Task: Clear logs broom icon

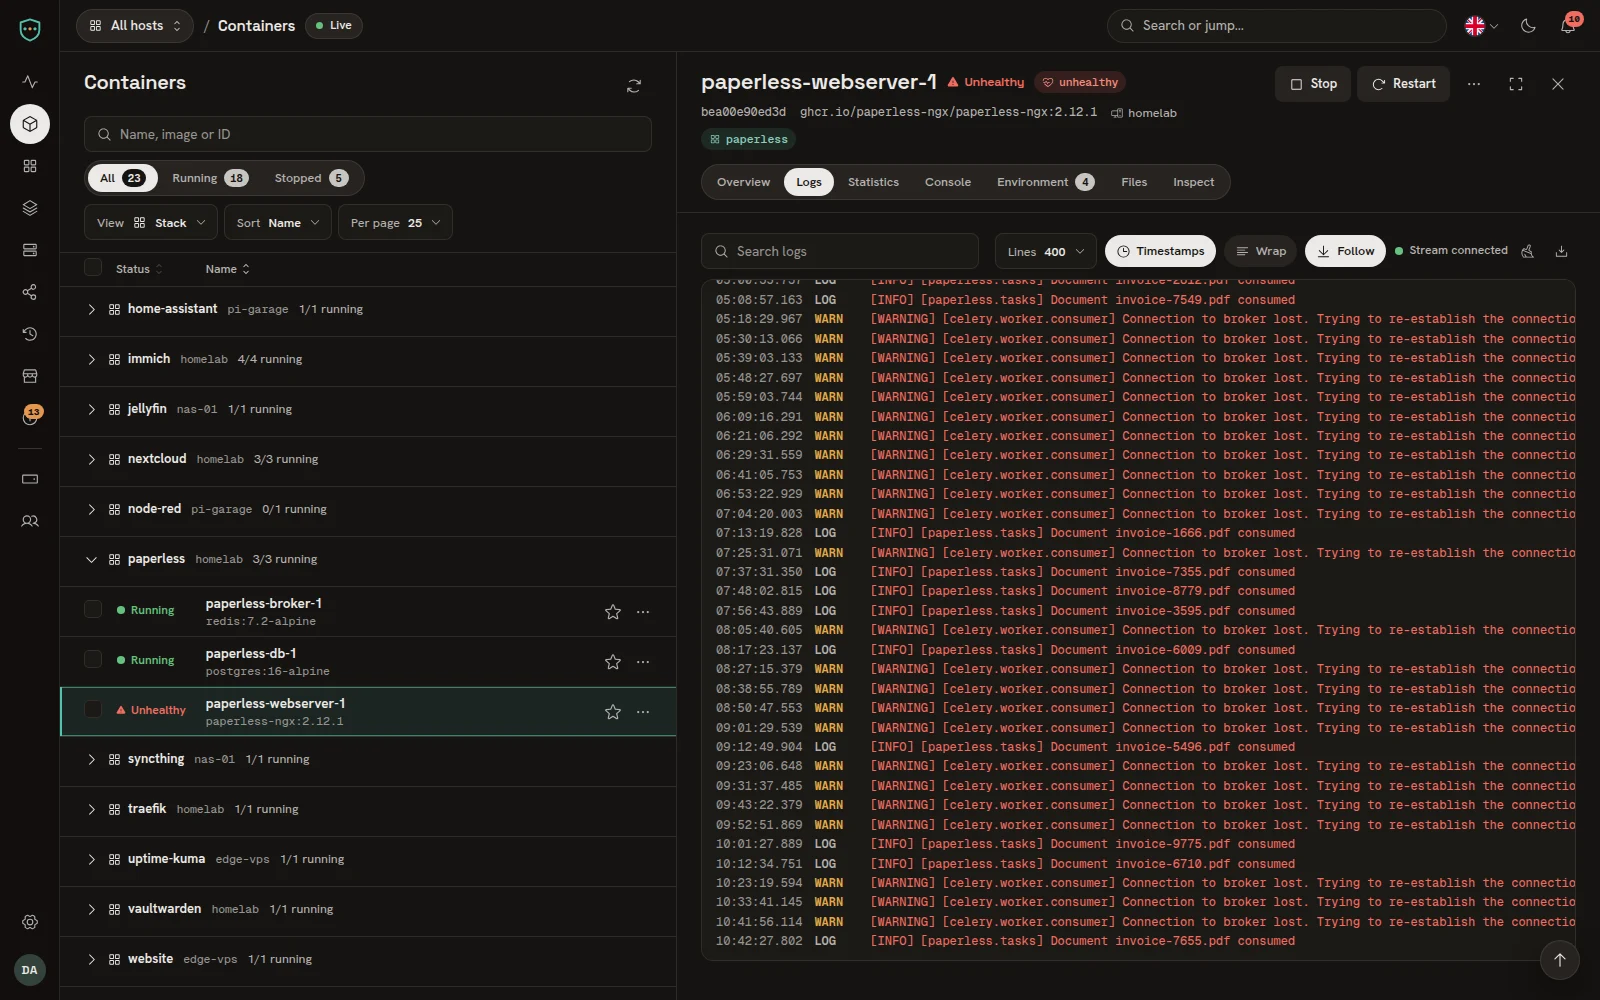Action: (1527, 251)
